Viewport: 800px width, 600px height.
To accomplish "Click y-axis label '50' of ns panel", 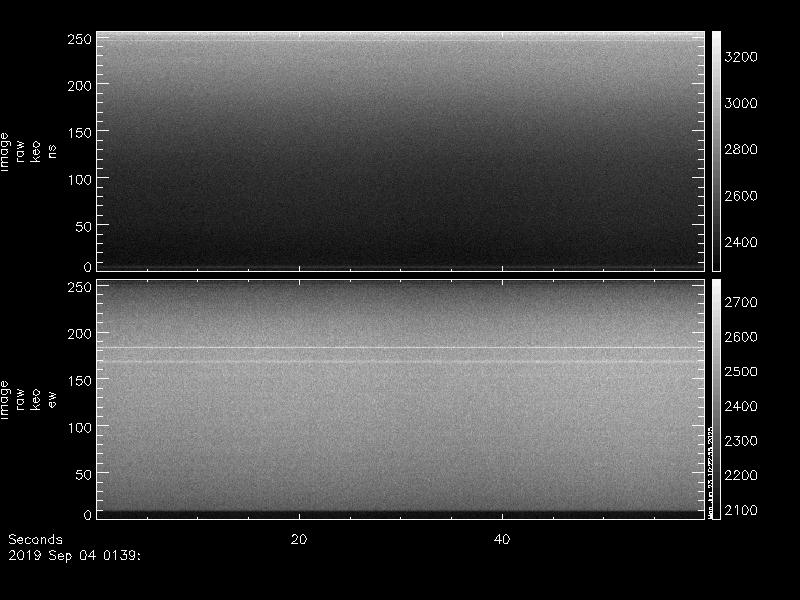I will 84,227.
